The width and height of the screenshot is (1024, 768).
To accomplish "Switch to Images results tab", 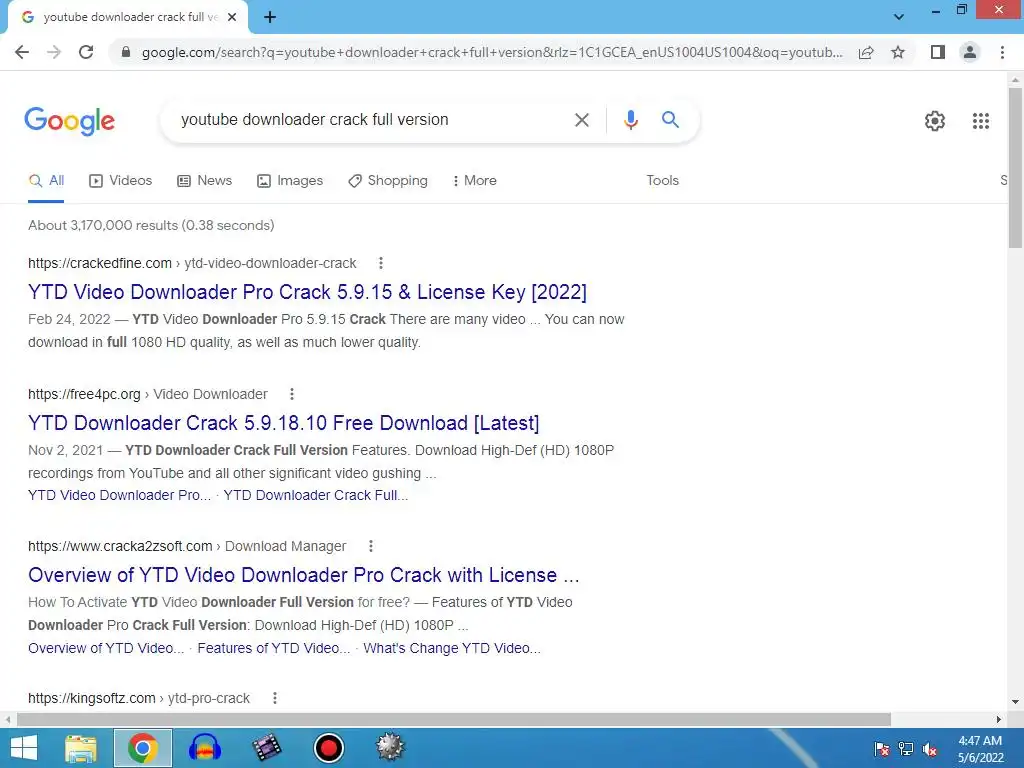I will pyautogui.click(x=290, y=181).
